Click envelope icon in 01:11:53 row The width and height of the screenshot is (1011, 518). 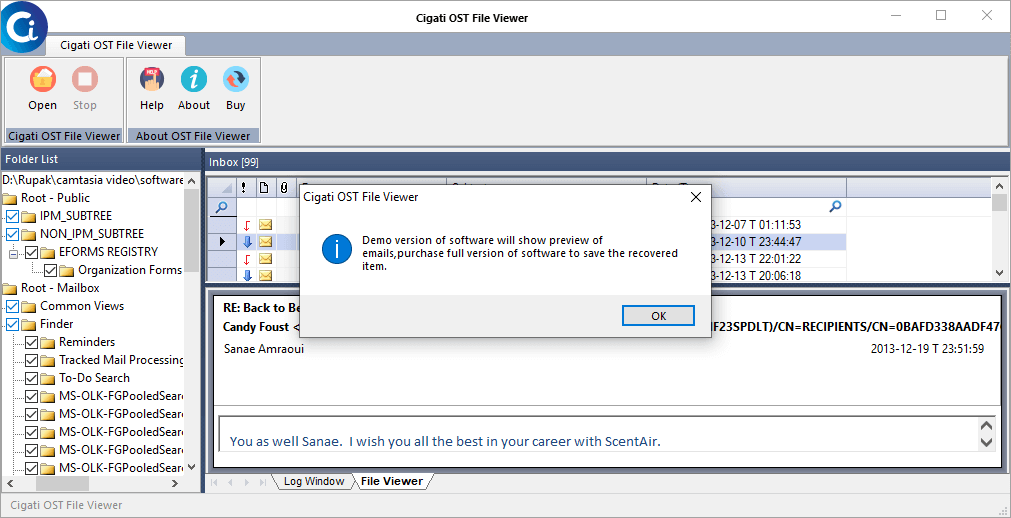tap(266, 225)
